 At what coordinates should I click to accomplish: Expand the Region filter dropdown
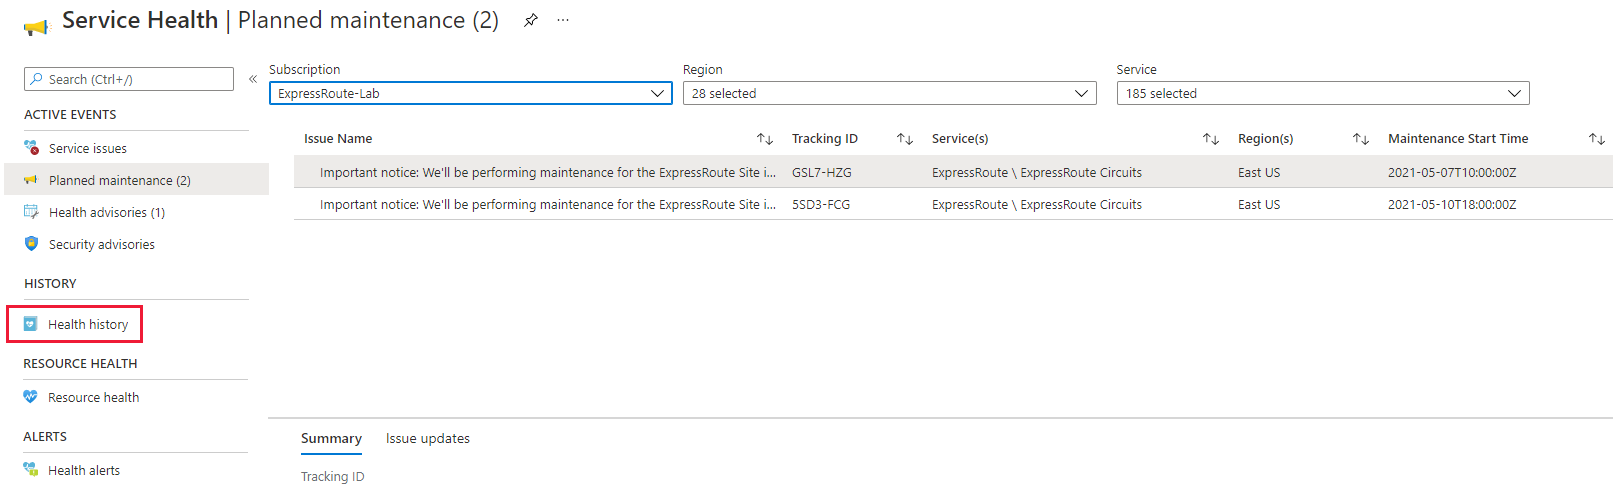click(889, 94)
